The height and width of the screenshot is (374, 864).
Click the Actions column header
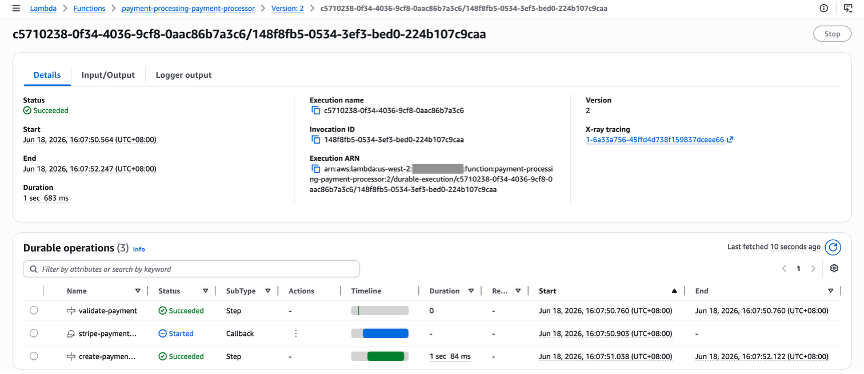301,291
